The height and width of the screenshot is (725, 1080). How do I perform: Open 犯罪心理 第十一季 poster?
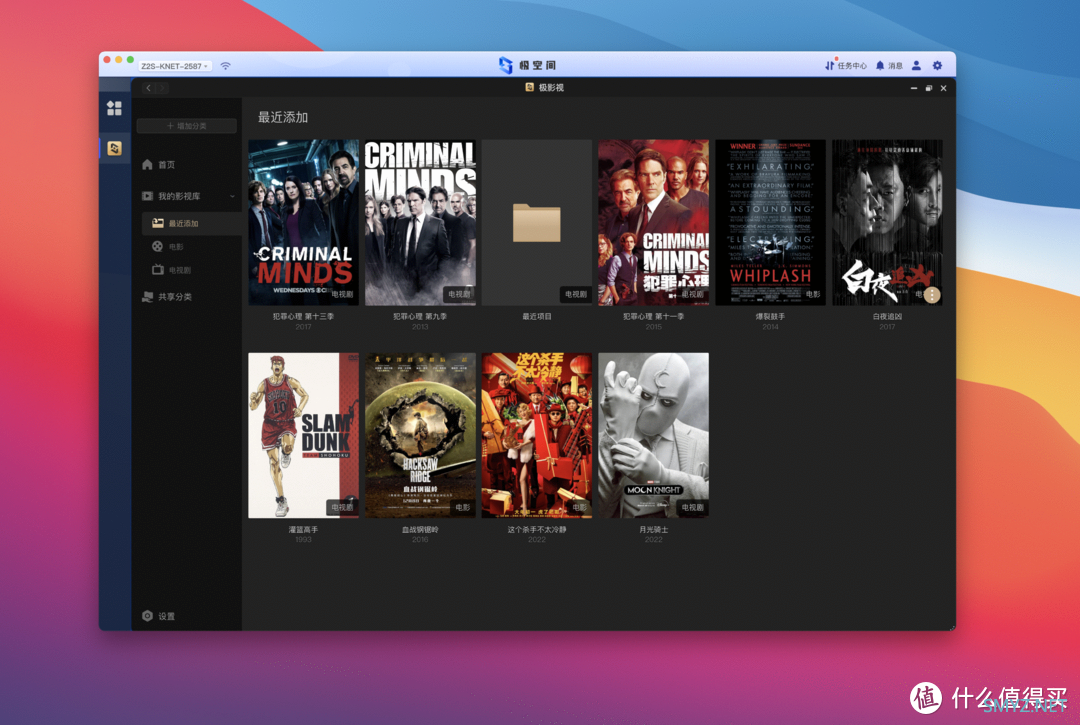(x=654, y=222)
